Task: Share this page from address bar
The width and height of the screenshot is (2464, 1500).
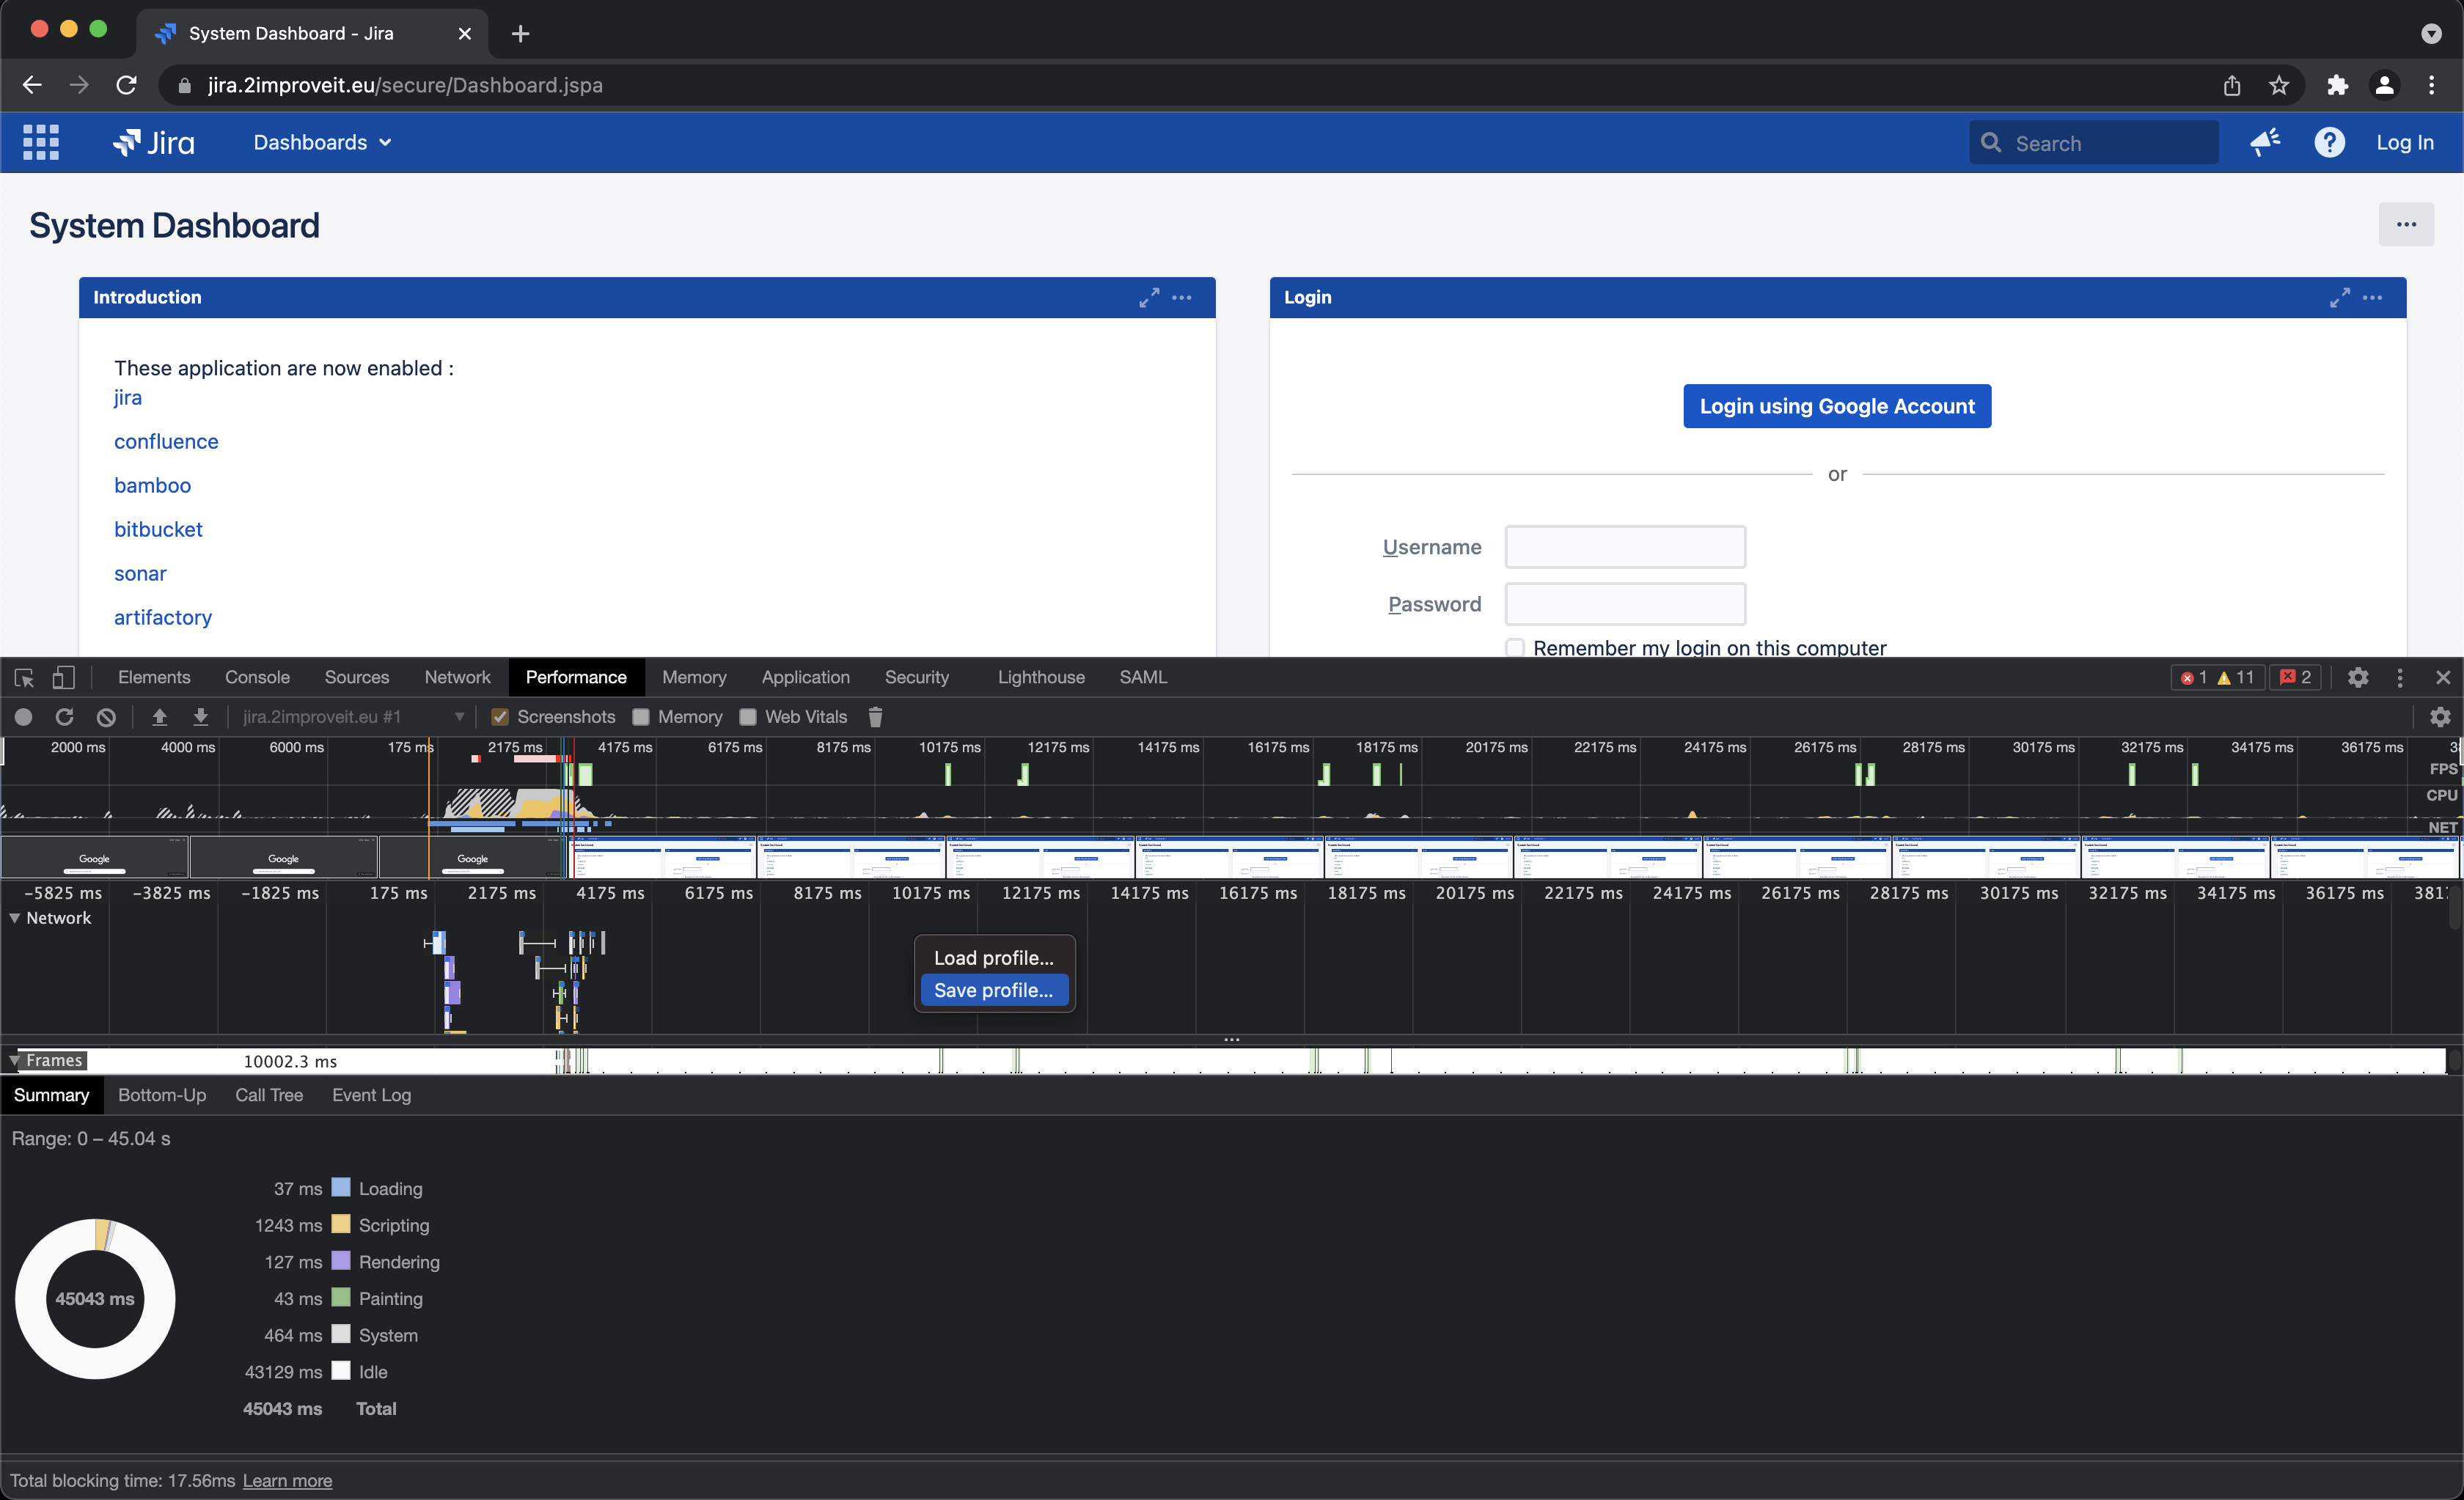Action: tap(2232, 85)
